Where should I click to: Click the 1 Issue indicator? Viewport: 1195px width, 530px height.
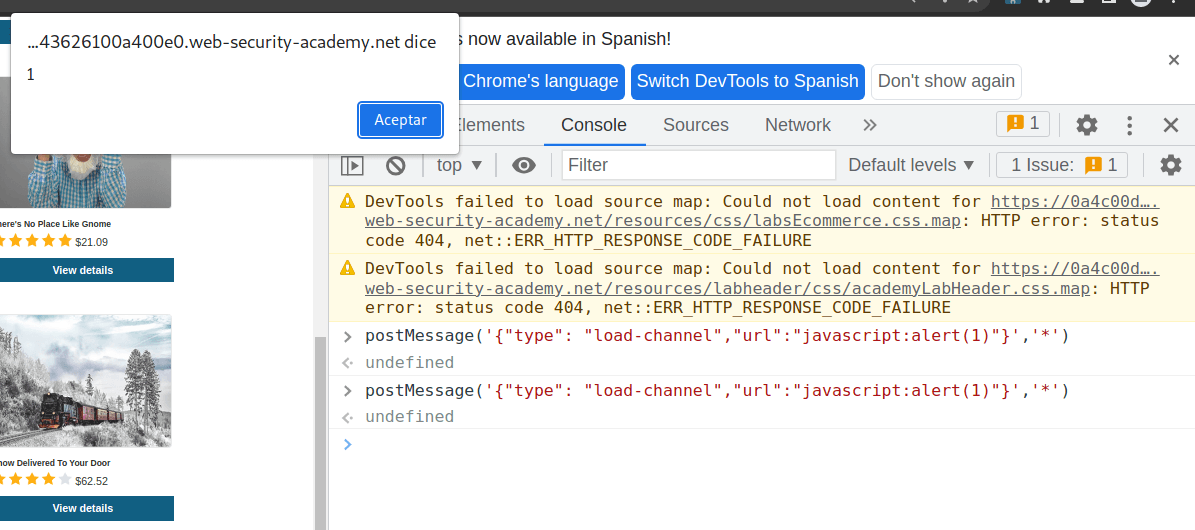1062,165
